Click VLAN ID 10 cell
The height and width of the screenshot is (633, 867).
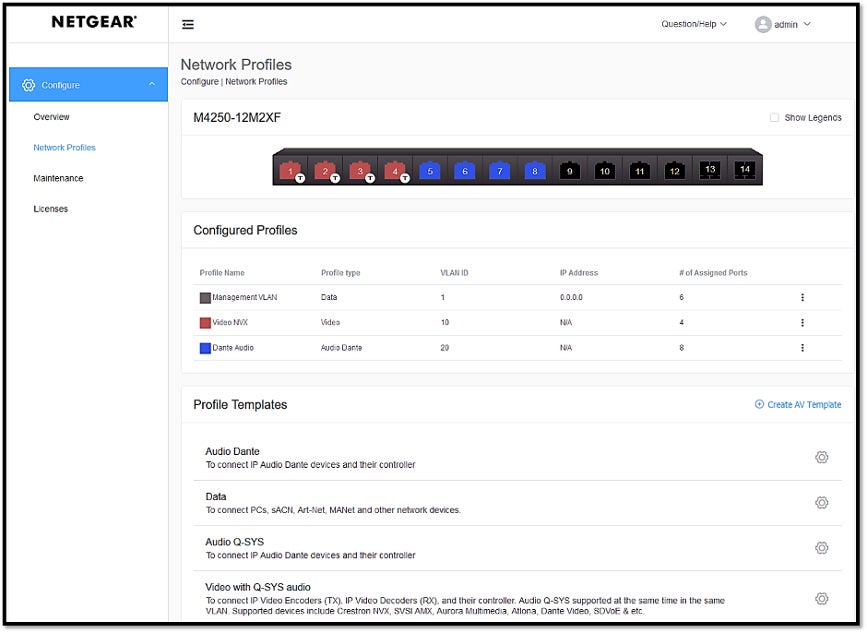(x=445, y=323)
